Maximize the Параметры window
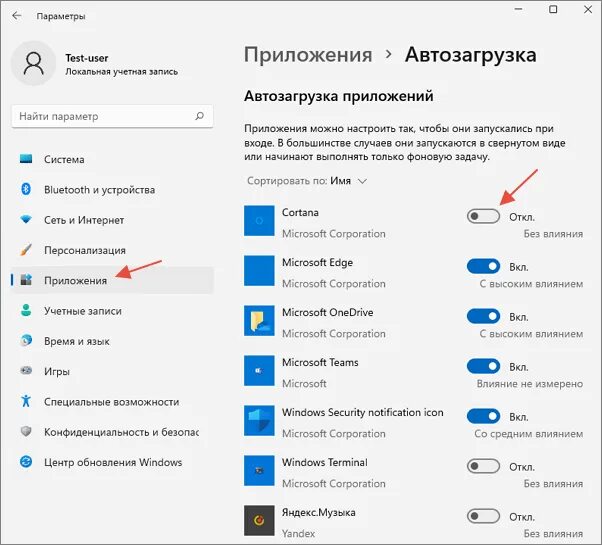The image size is (602, 545). [553, 9]
